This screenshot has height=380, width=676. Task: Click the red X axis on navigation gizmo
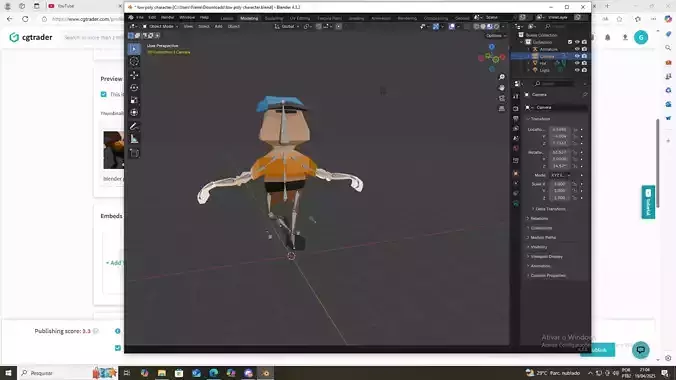pos(502,57)
